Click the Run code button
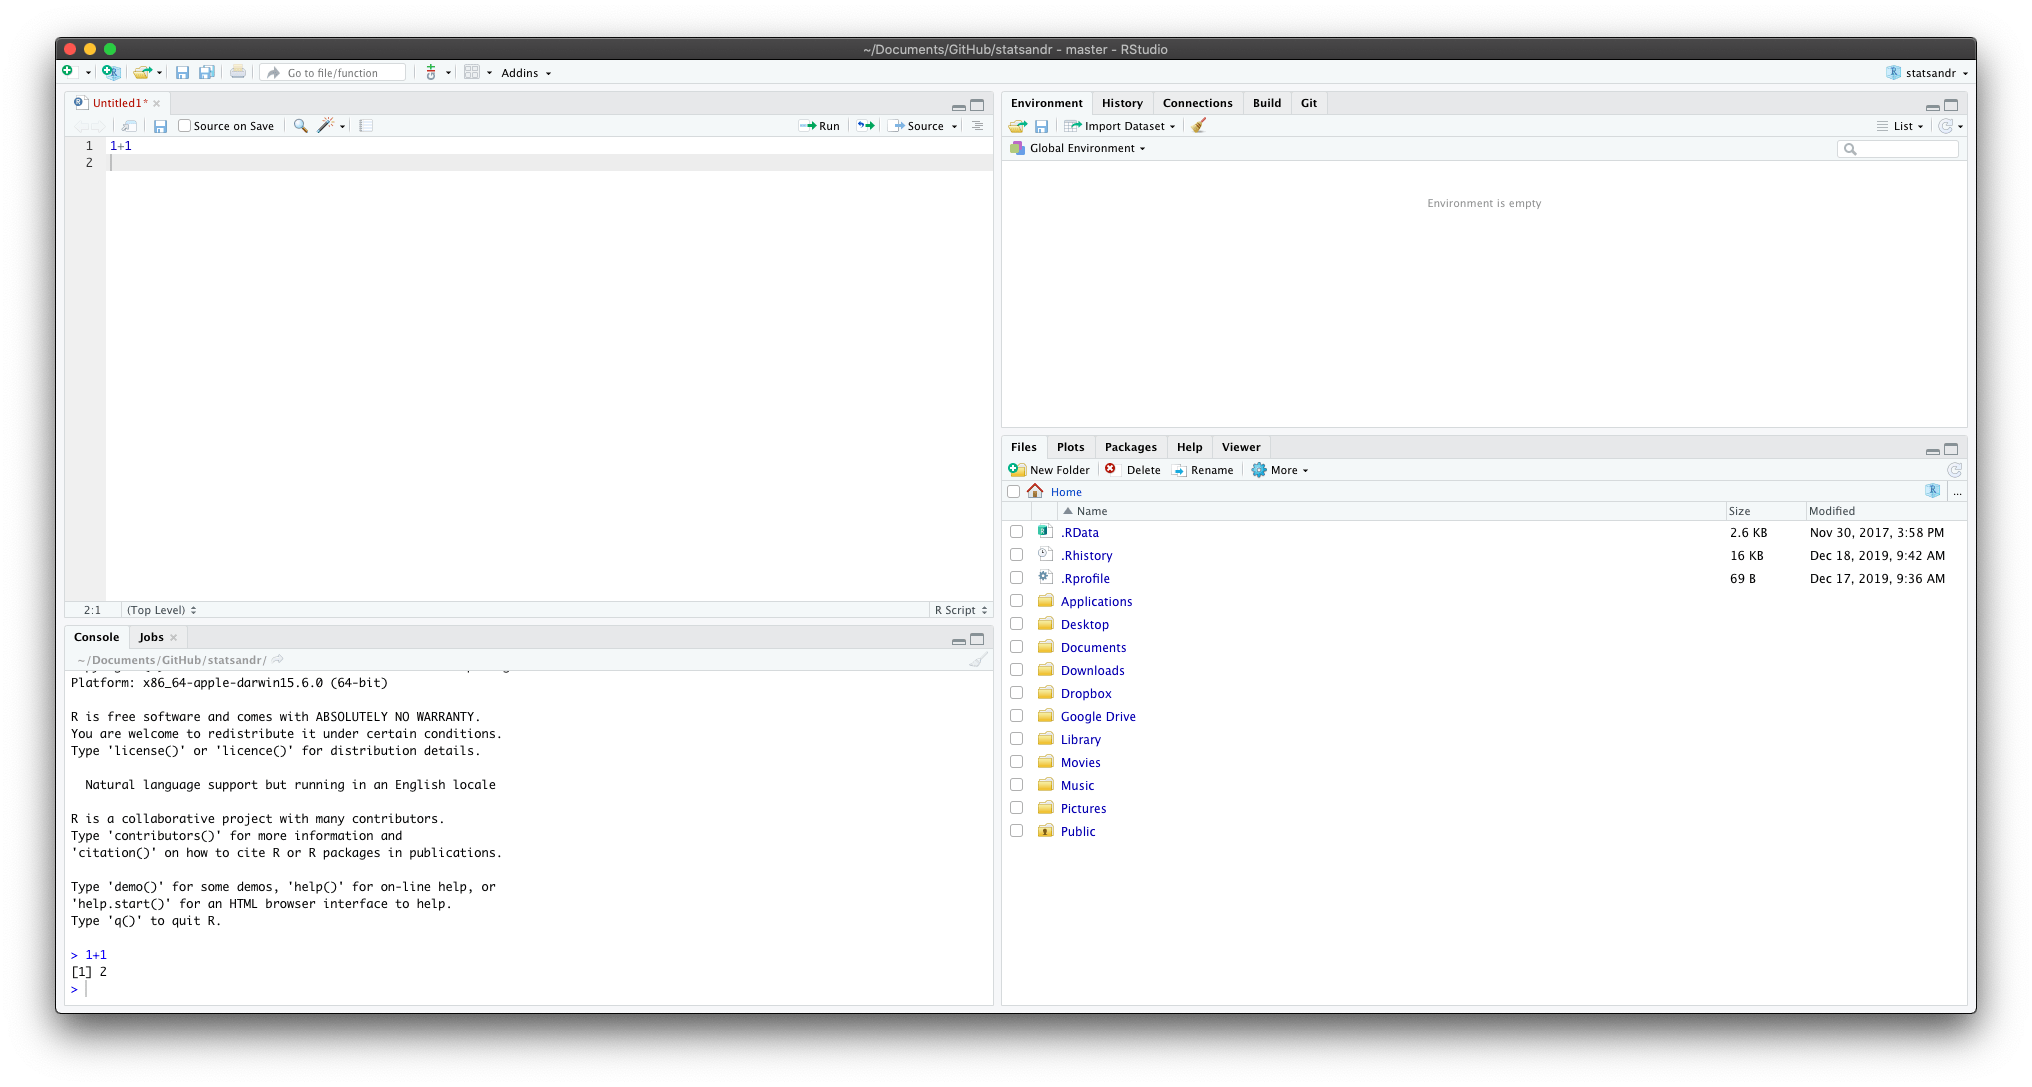Viewport: 2032px width, 1087px height. pyautogui.click(x=820, y=126)
